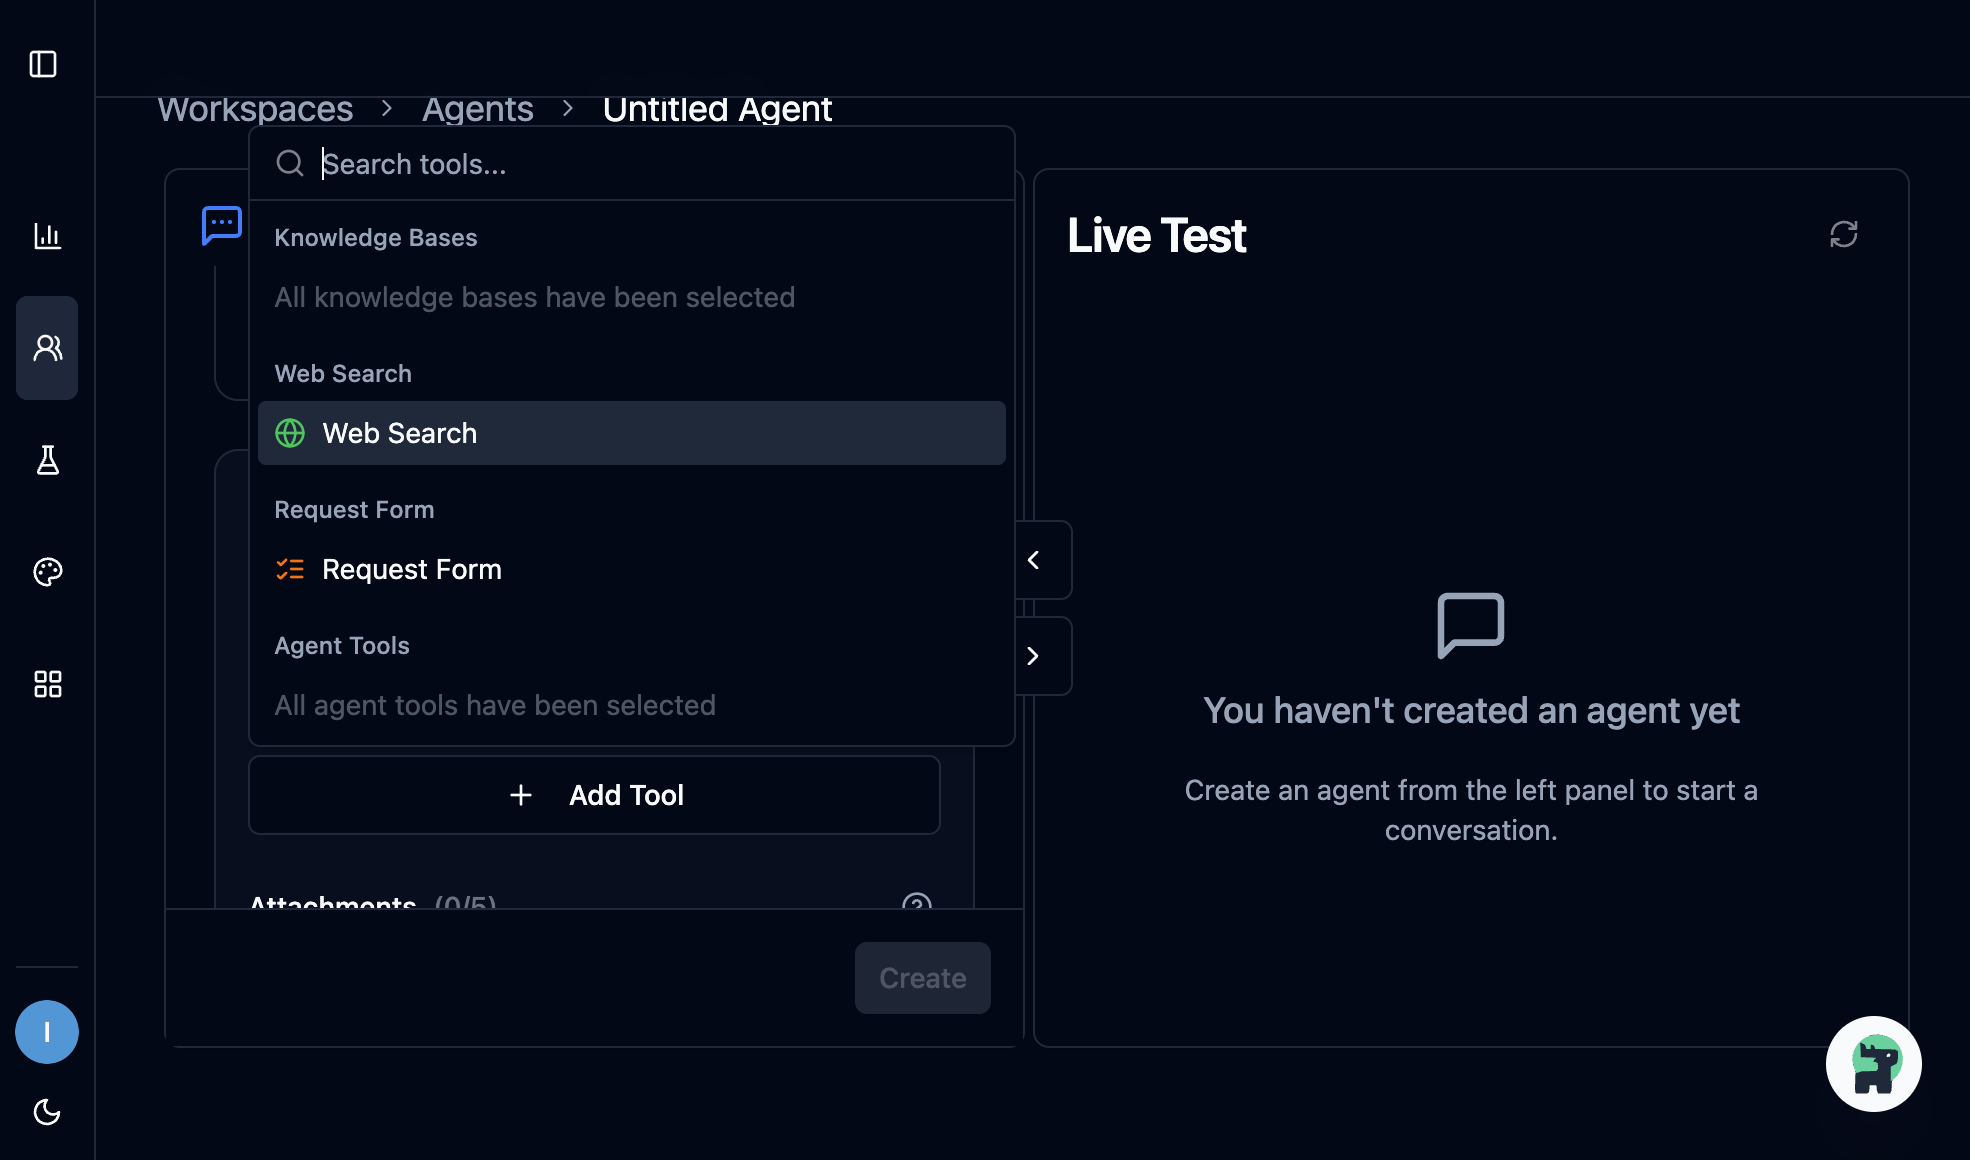Viewport: 1970px width, 1160px height.
Task: Click the Create button
Action: click(921, 977)
